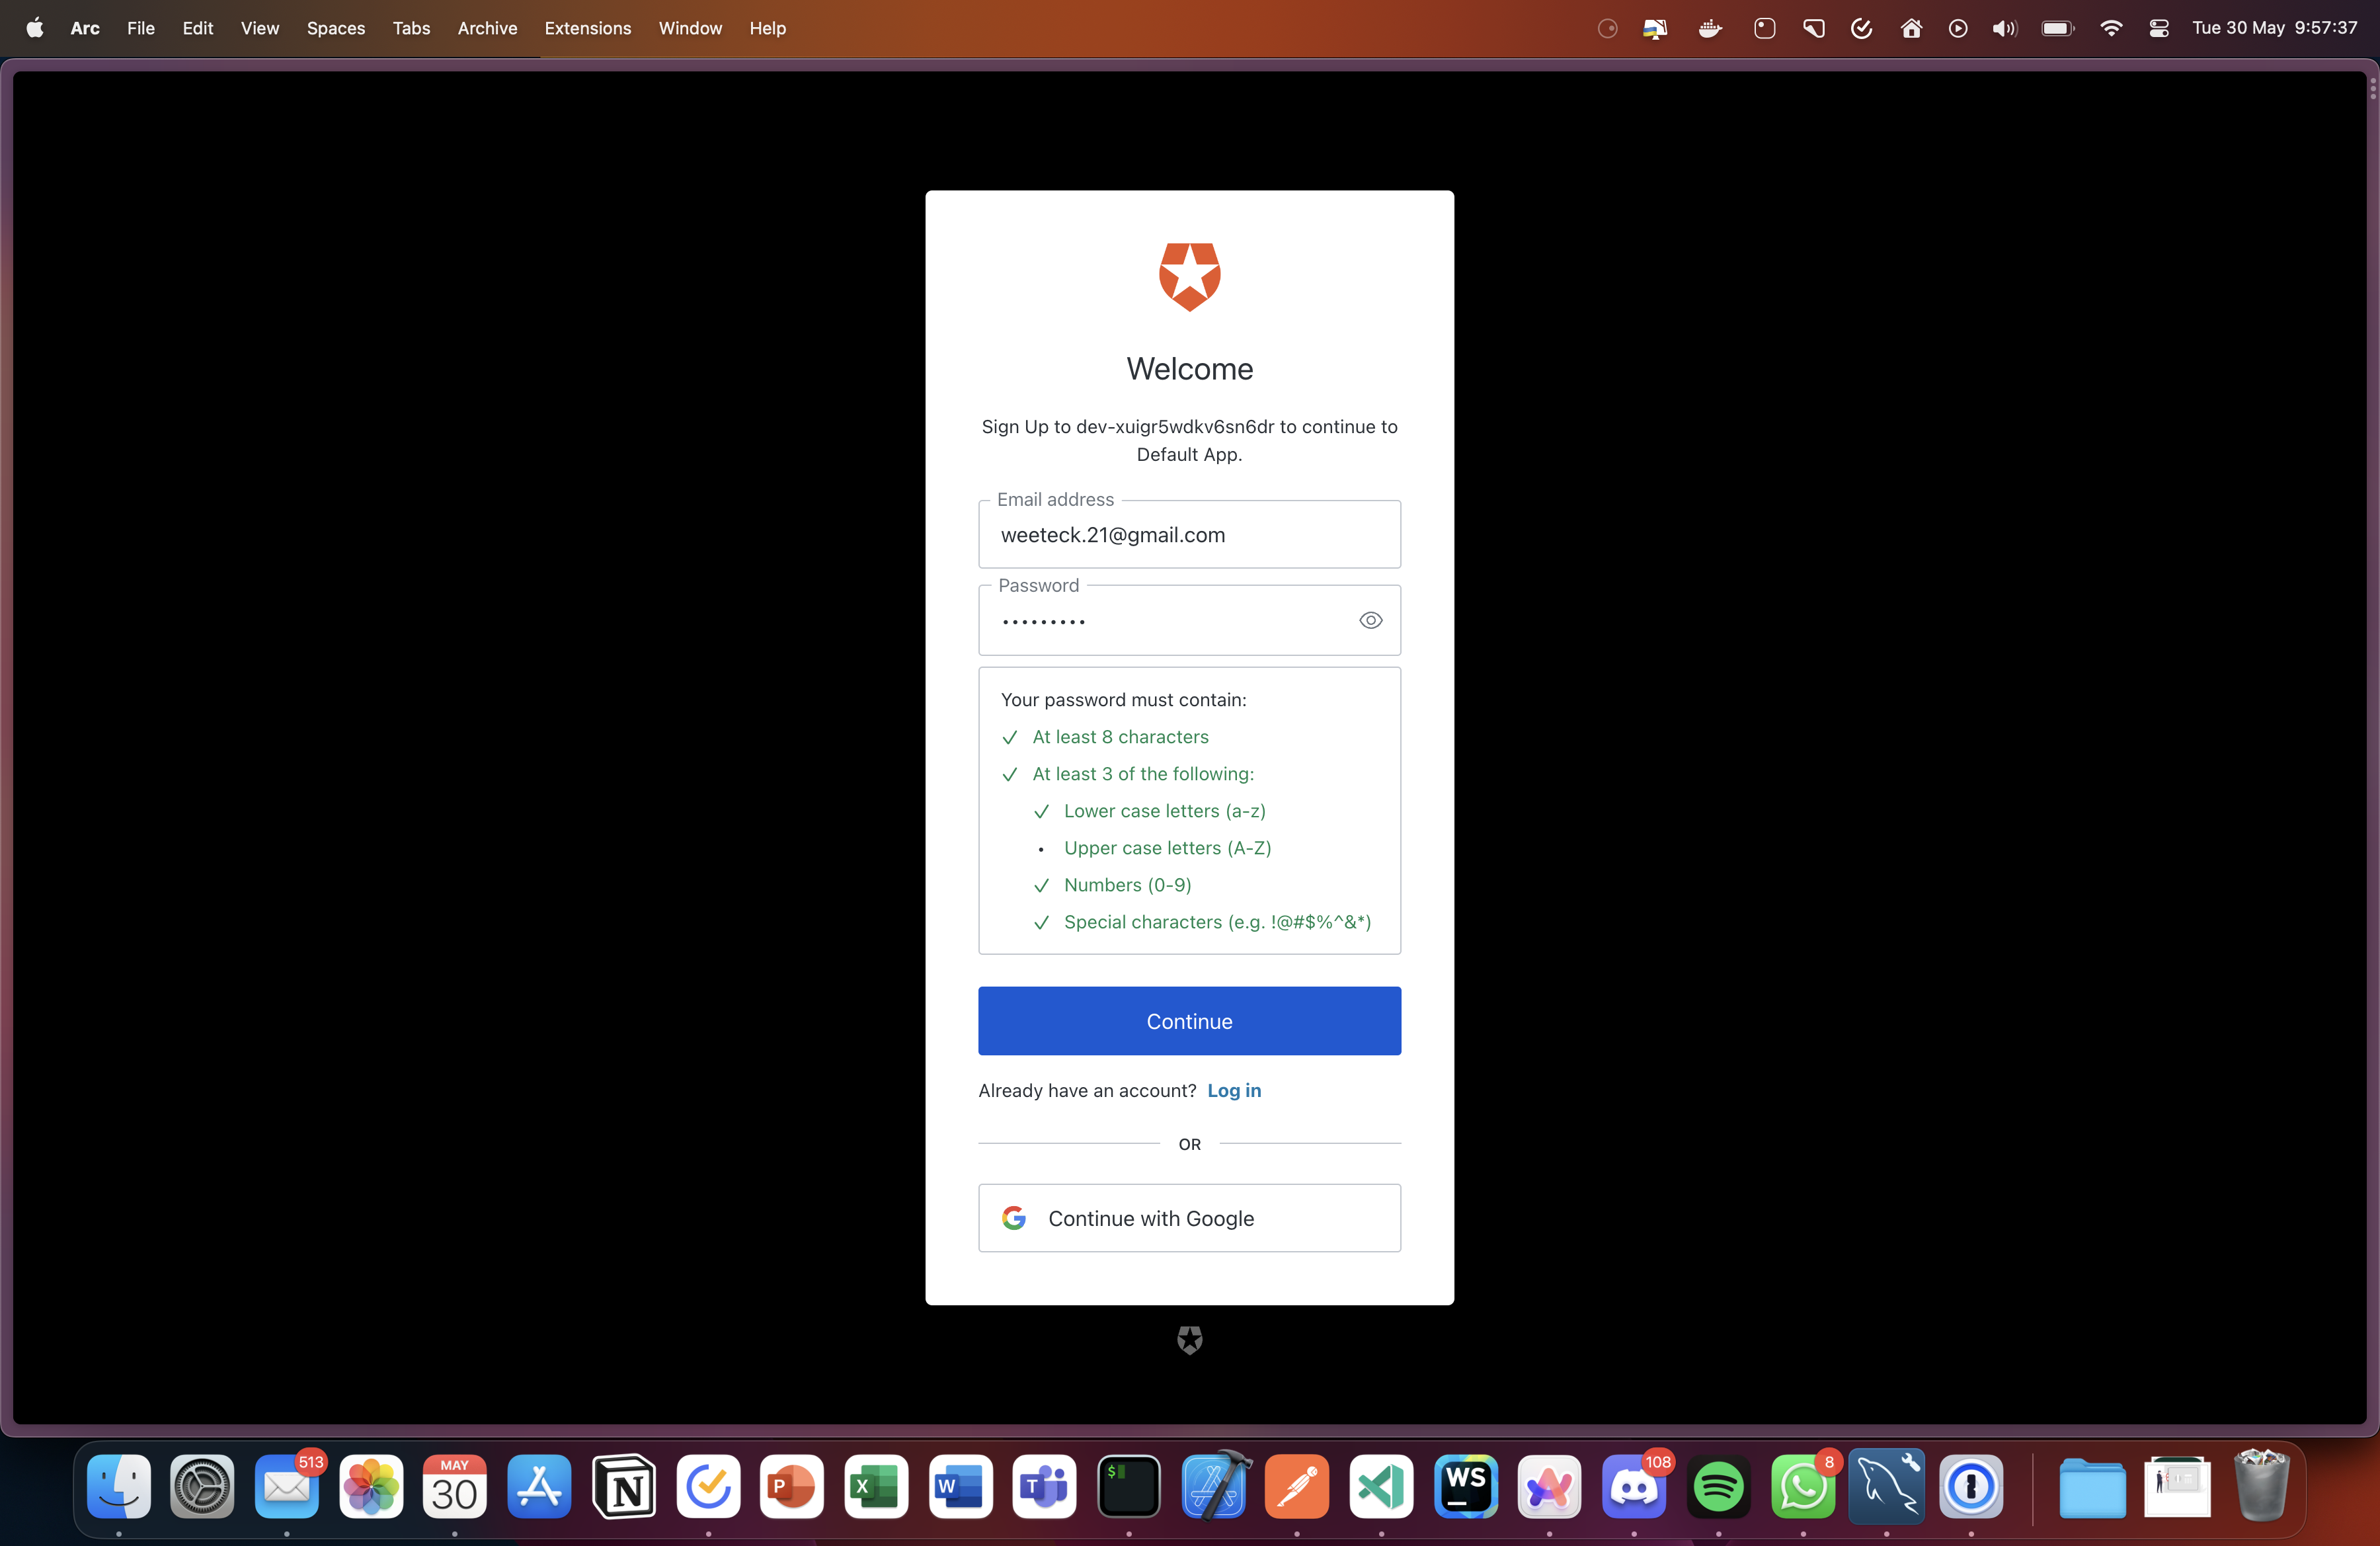The width and height of the screenshot is (2380, 1546).
Task: Open the Extensions menu
Action: (587, 28)
